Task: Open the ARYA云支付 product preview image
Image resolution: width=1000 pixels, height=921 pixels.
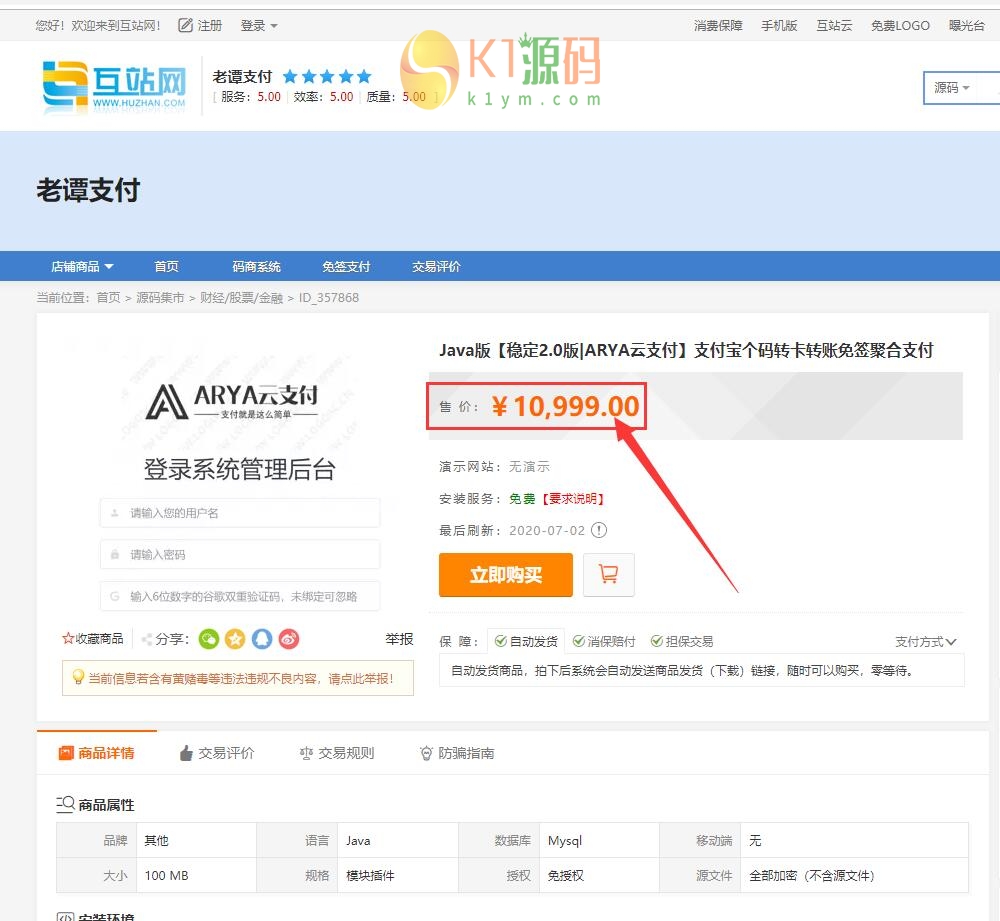Action: (x=239, y=473)
